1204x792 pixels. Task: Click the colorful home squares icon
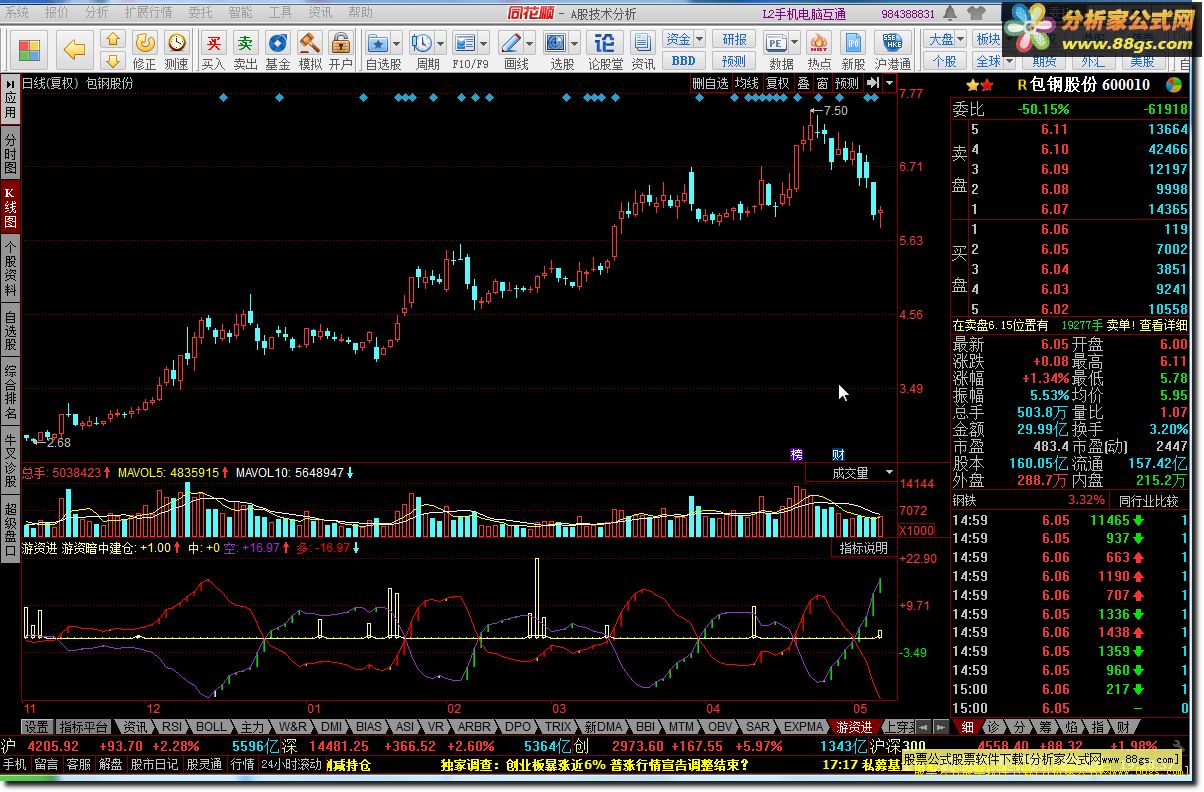[30, 50]
